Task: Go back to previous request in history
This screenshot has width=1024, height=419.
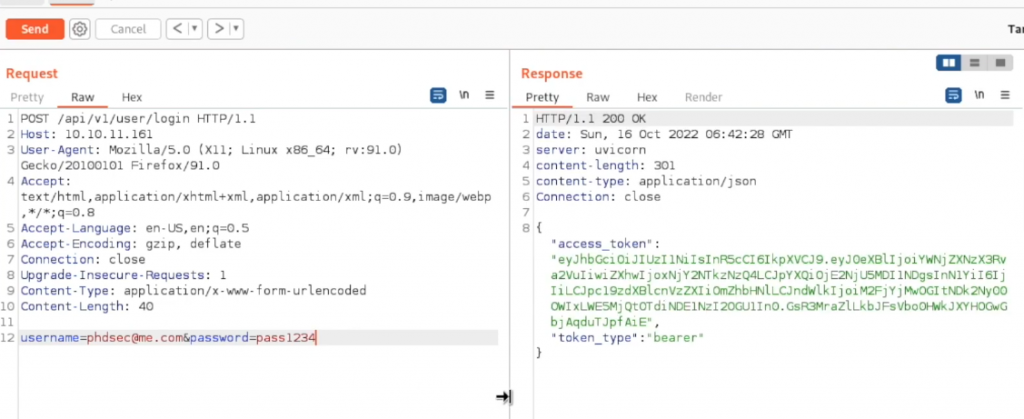Action: pos(176,29)
